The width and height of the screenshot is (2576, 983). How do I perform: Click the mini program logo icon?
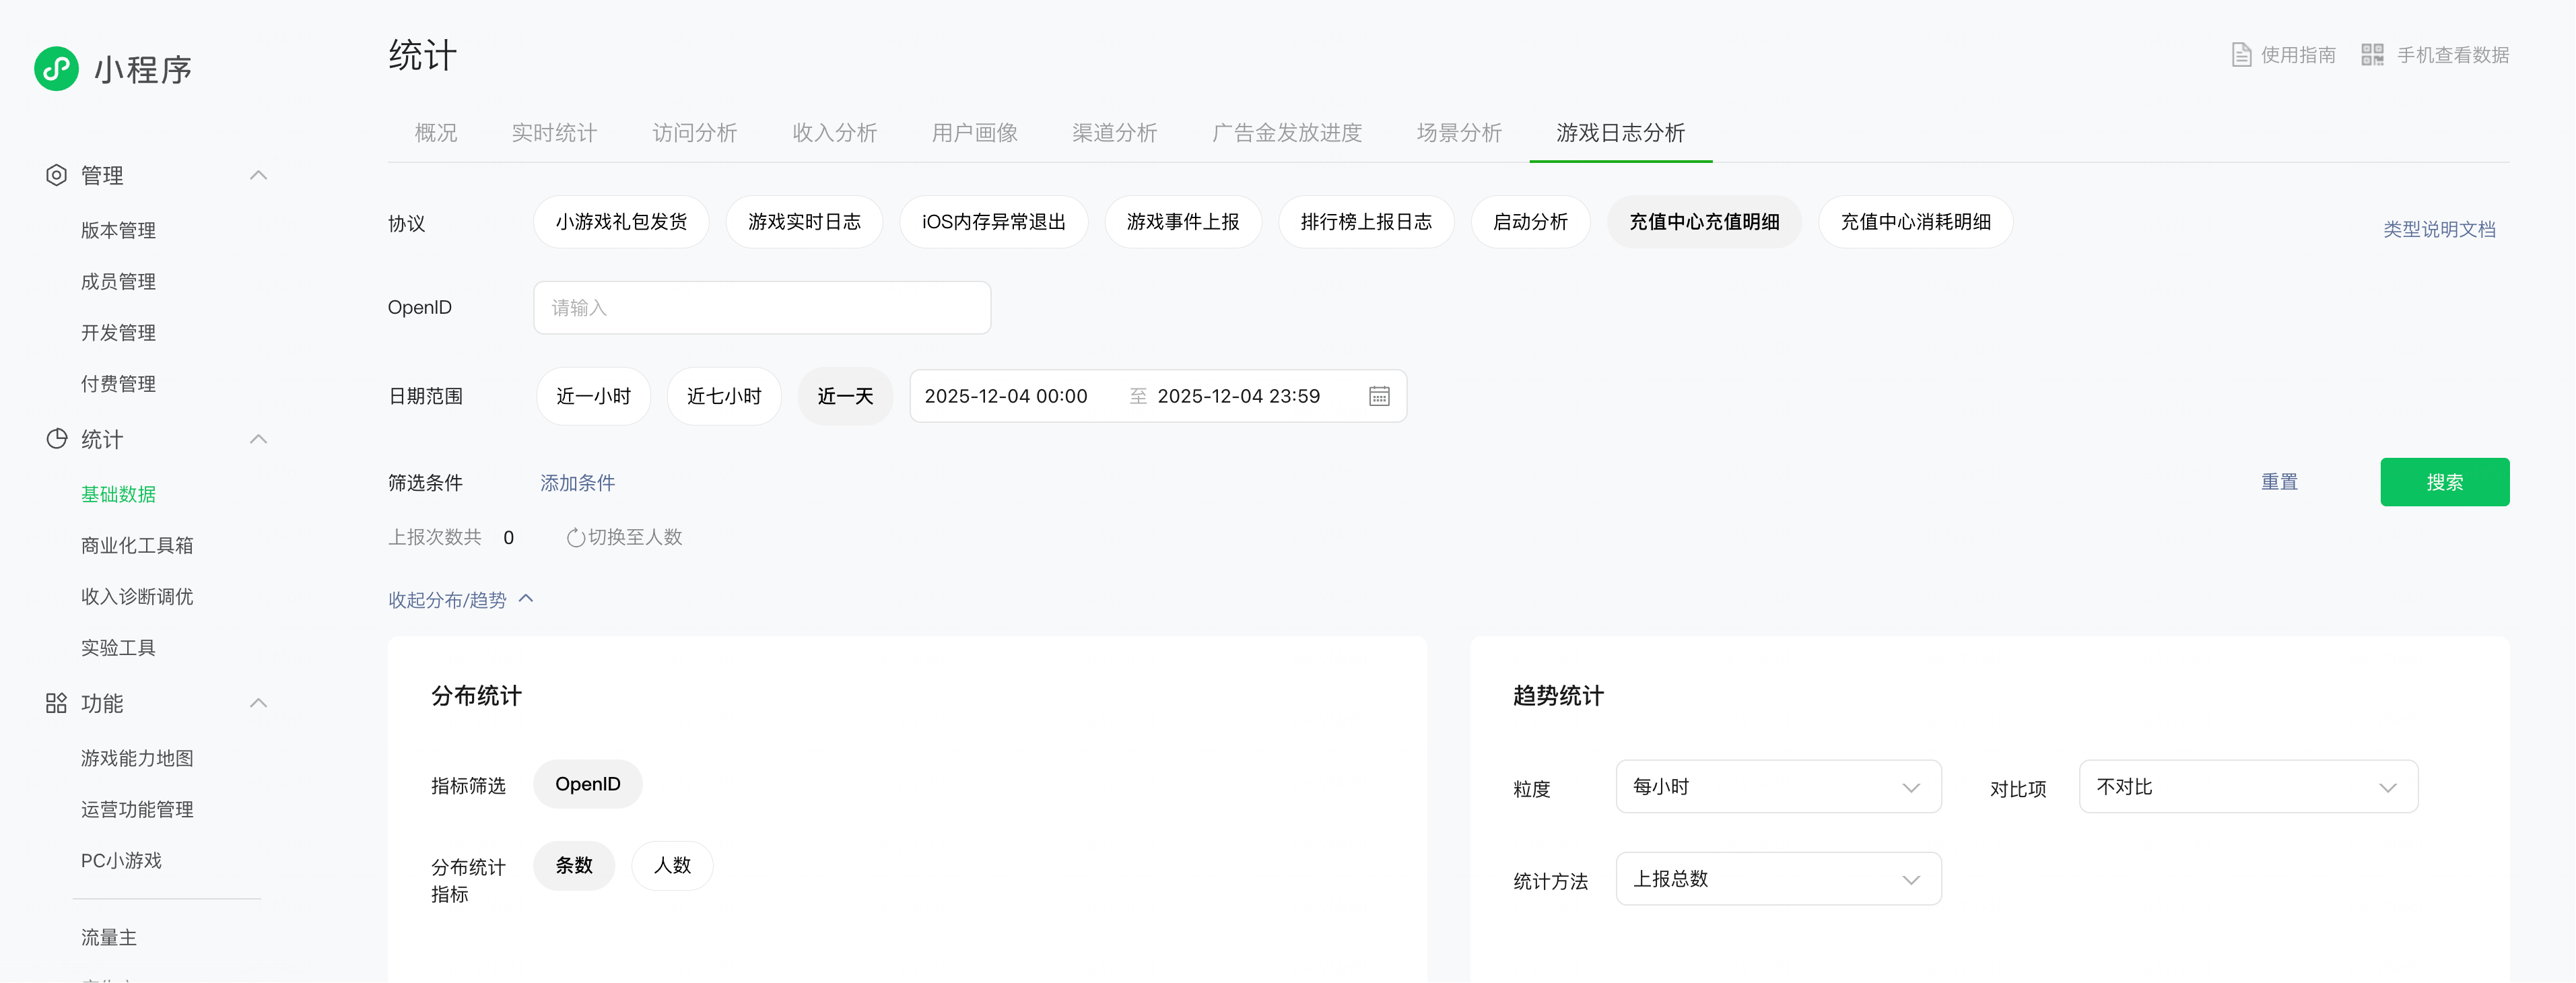point(56,68)
